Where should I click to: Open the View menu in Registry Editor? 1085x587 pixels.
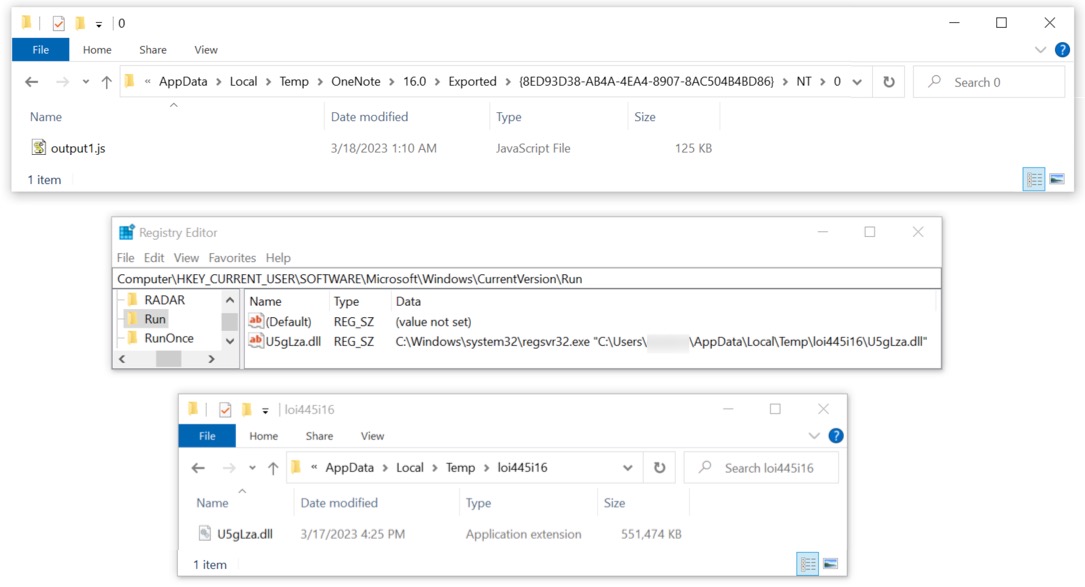coord(186,258)
